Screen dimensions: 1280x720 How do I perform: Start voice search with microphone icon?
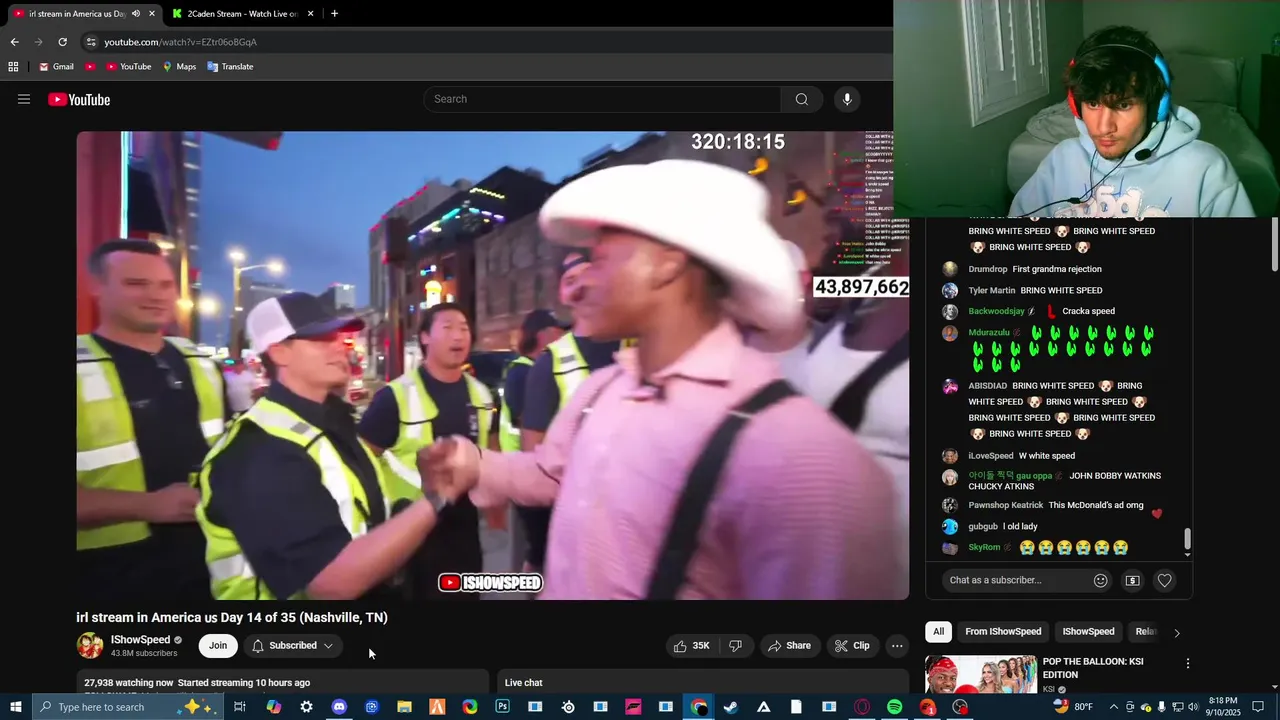tap(847, 99)
